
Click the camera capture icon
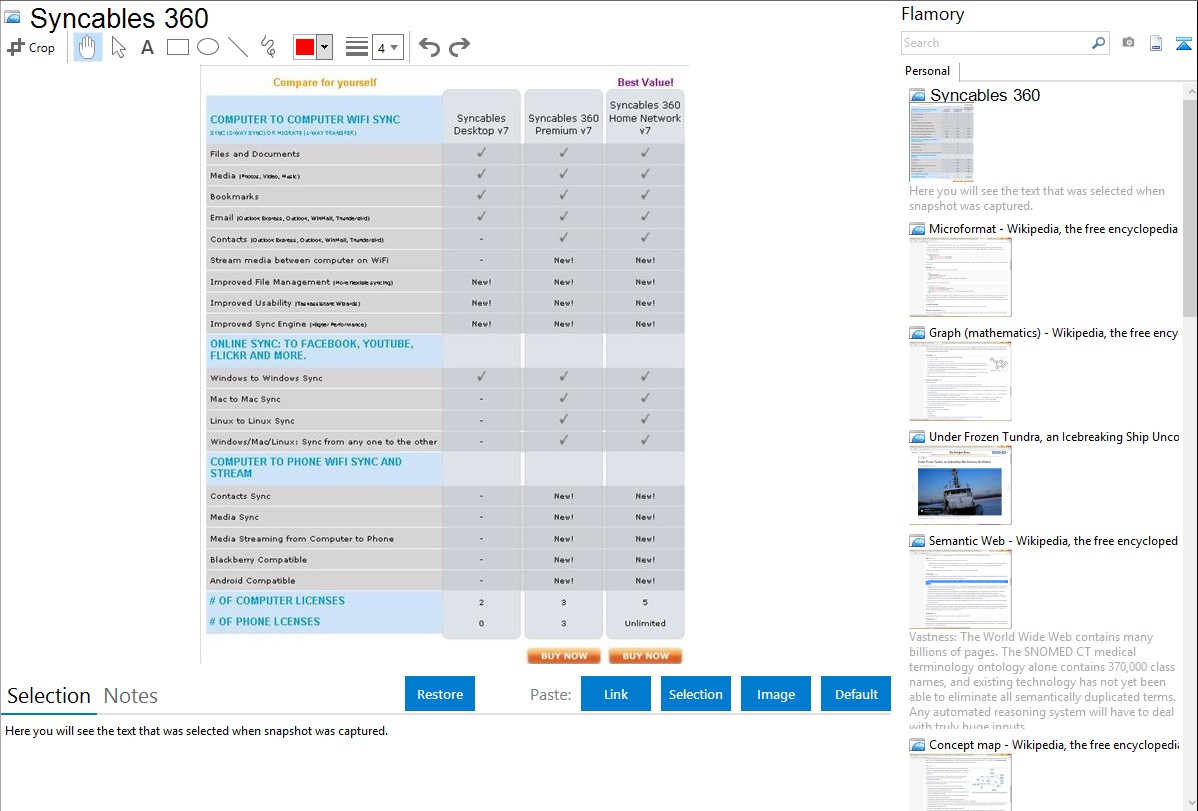point(1128,43)
